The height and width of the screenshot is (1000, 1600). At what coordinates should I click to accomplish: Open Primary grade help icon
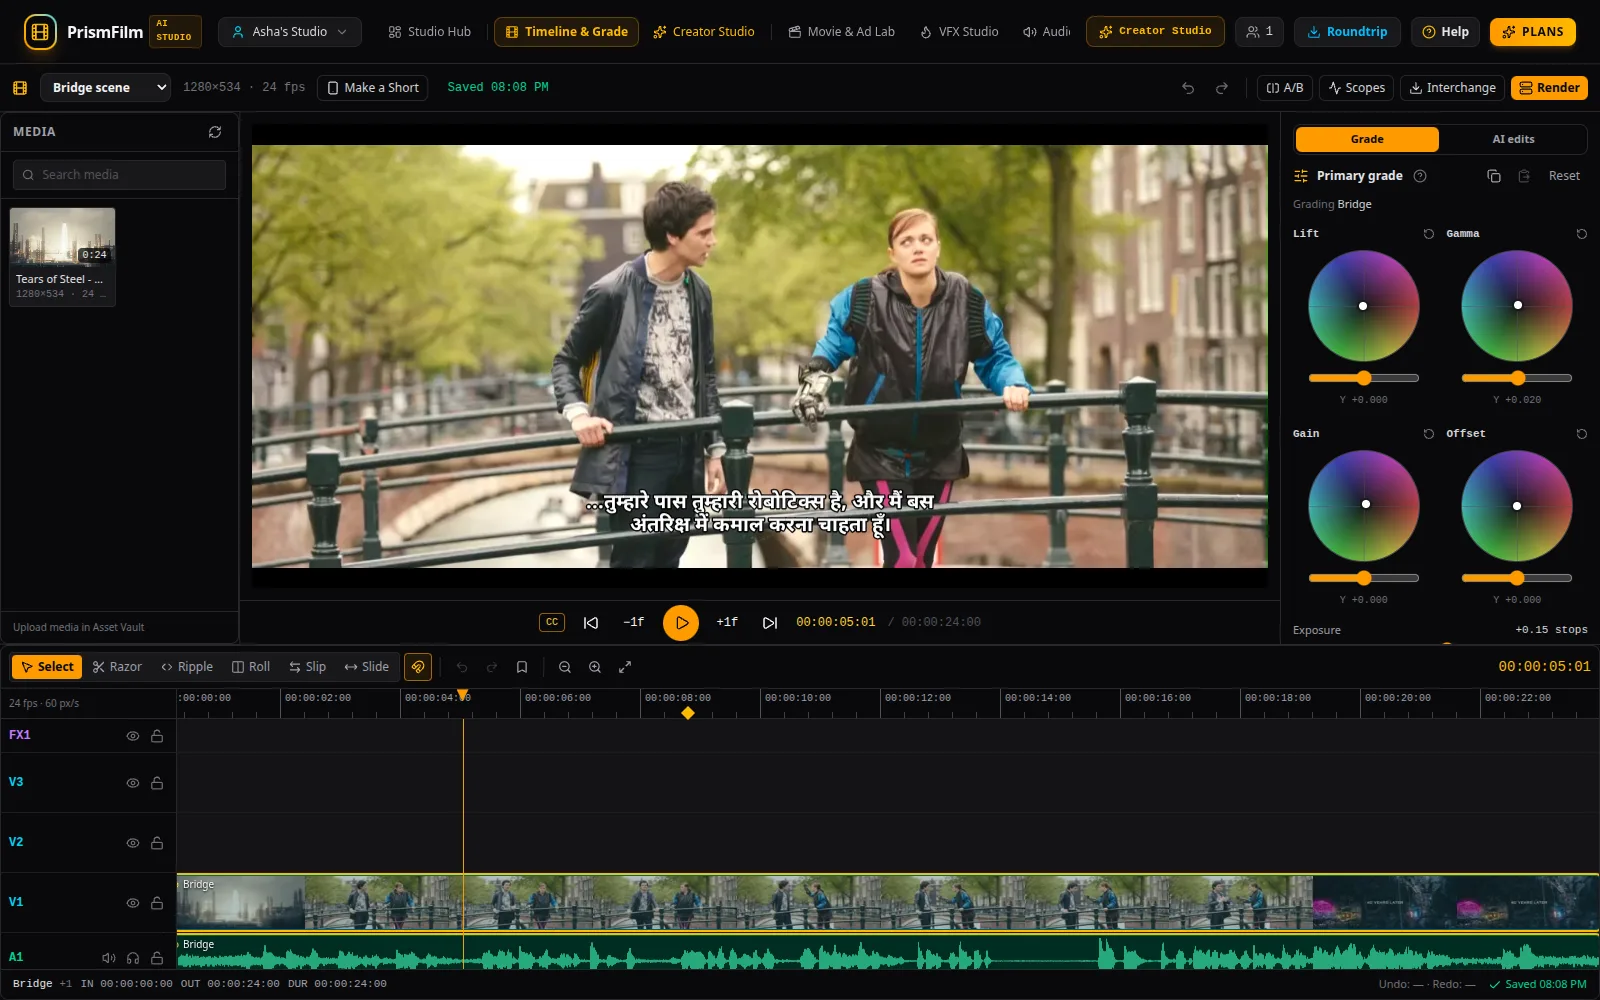coord(1420,176)
